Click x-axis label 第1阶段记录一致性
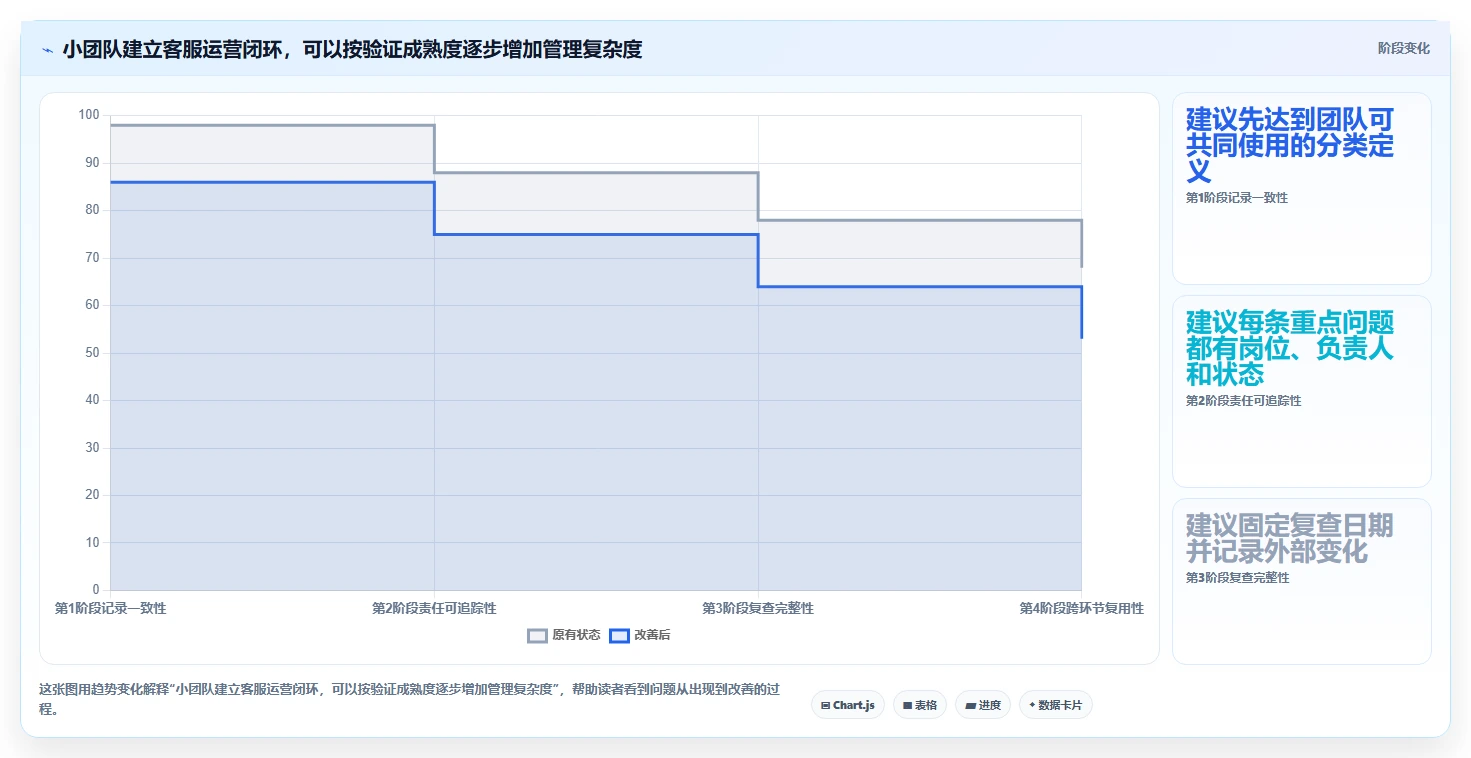This screenshot has width=1471, height=758. pyautogui.click(x=111, y=608)
